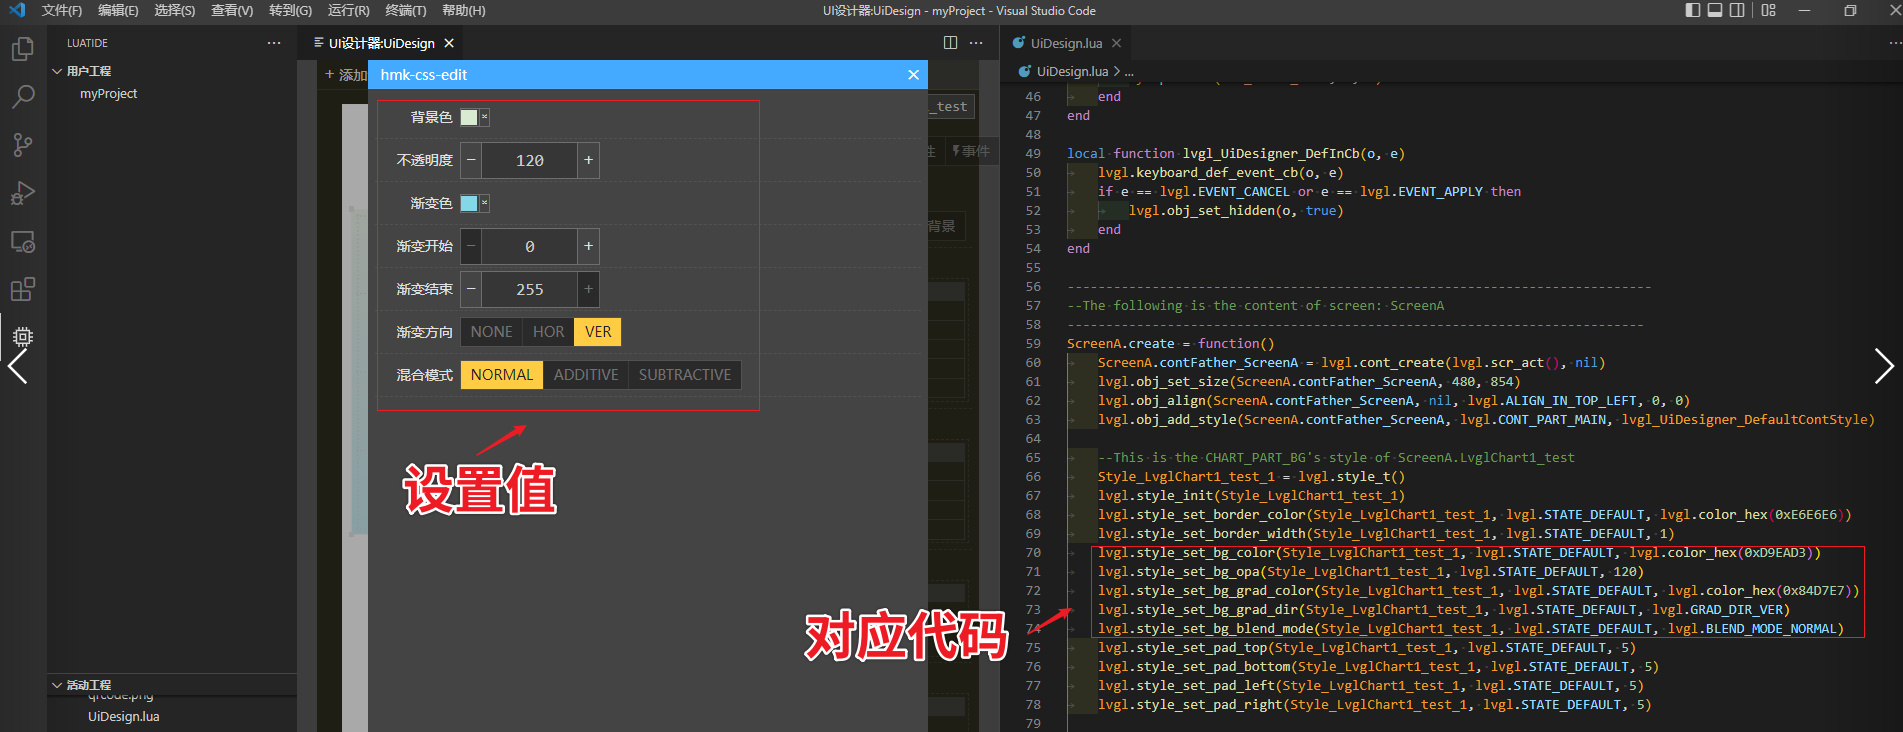Click the 背景色 color swatch
1903x732 pixels.
coord(469,118)
